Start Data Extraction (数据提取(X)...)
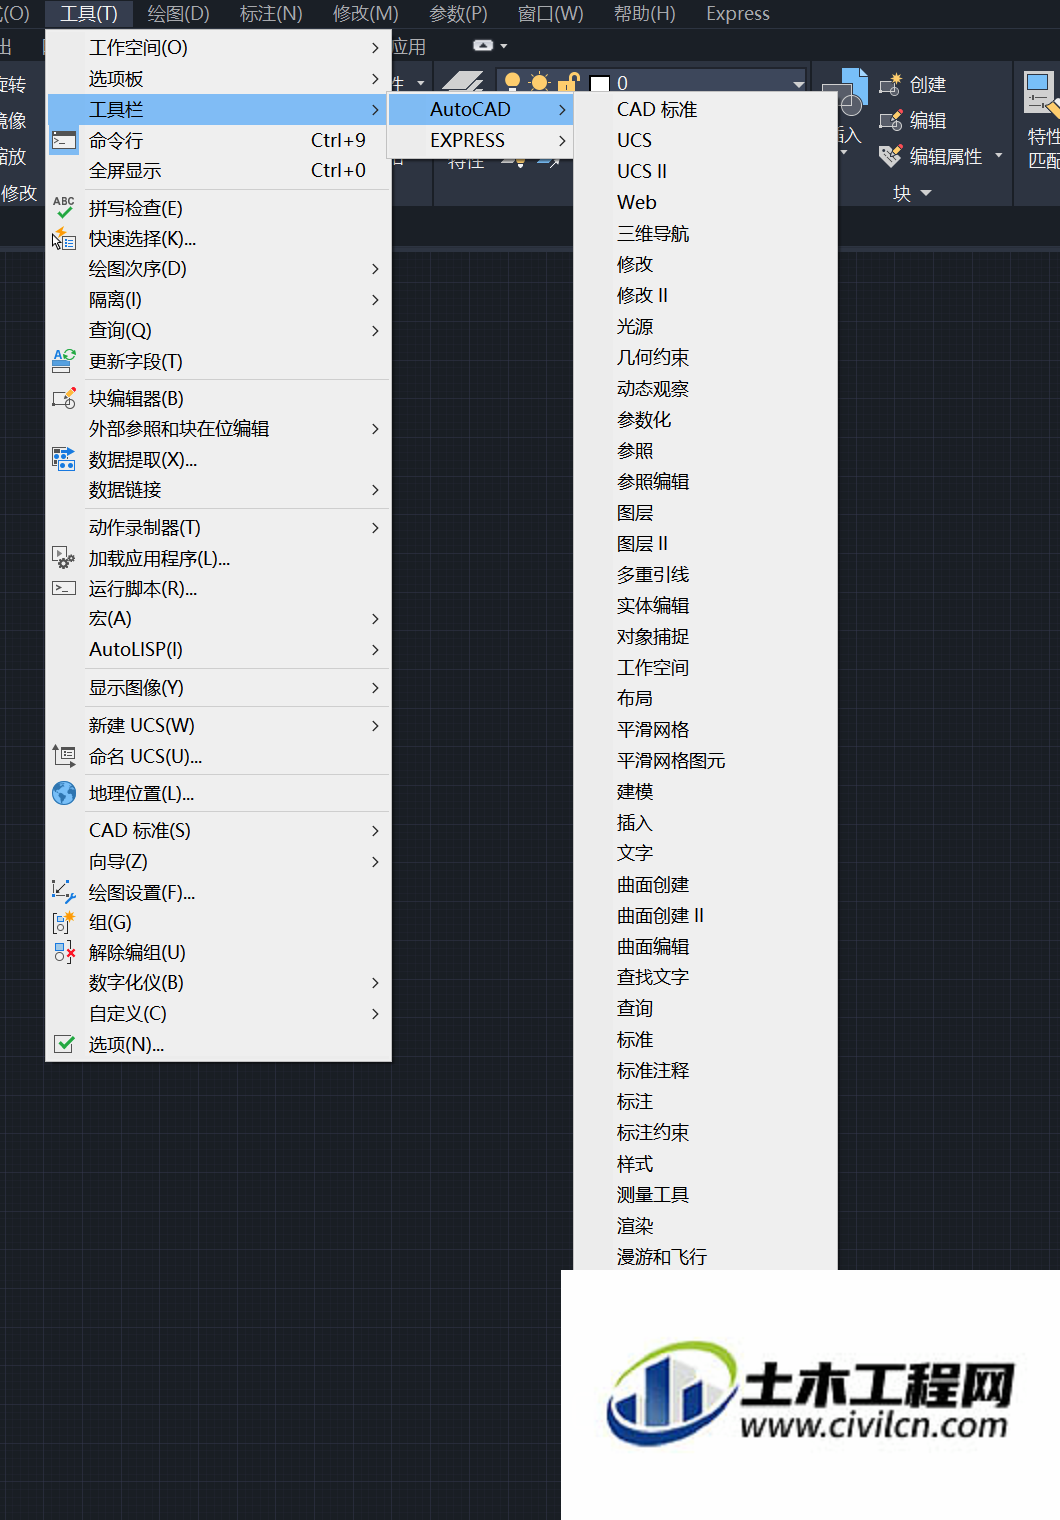1060x1520 pixels. pyautogui.click(x=218, y=460)
